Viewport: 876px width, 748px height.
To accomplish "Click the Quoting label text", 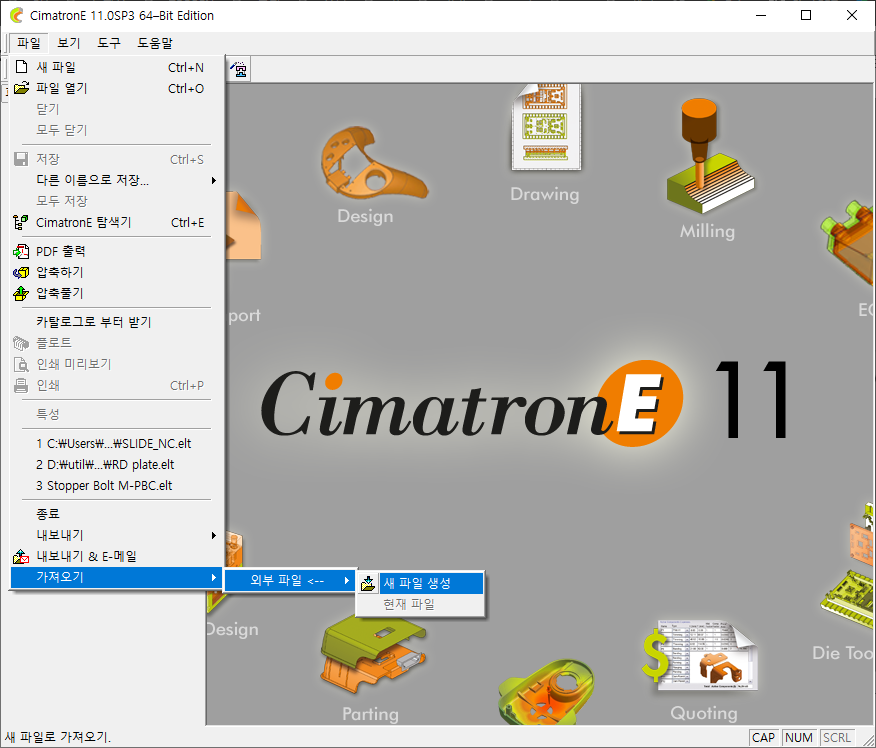I will tap(704, 713).
